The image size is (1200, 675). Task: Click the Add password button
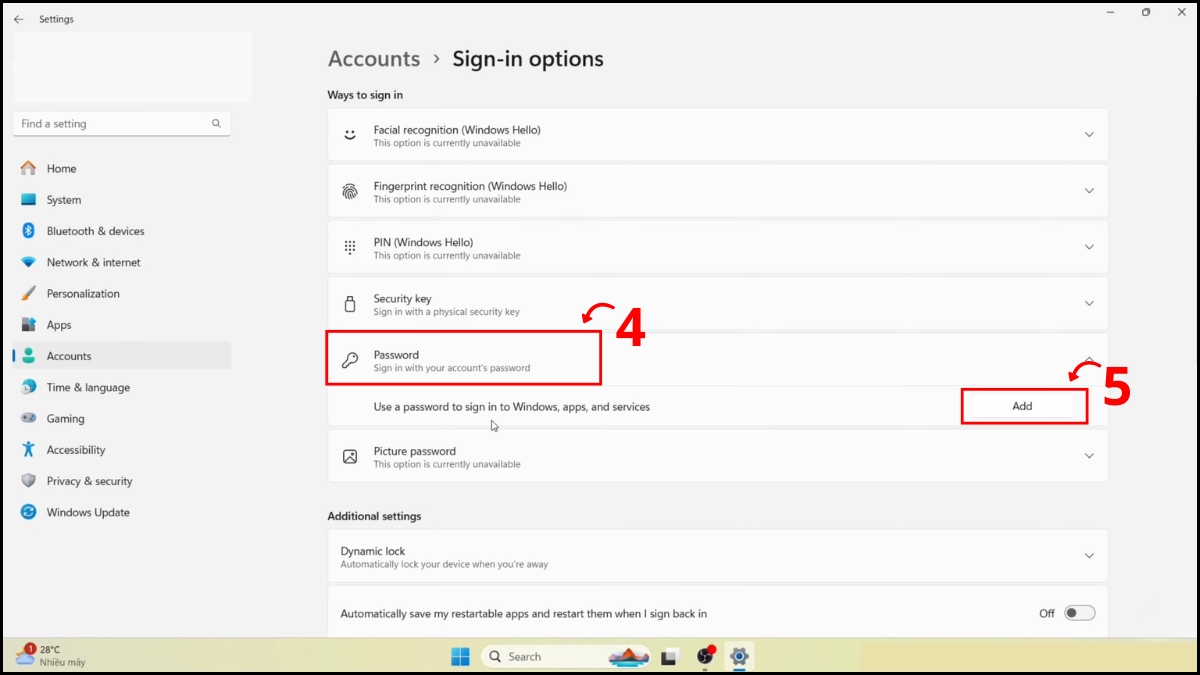point(1022,406)
